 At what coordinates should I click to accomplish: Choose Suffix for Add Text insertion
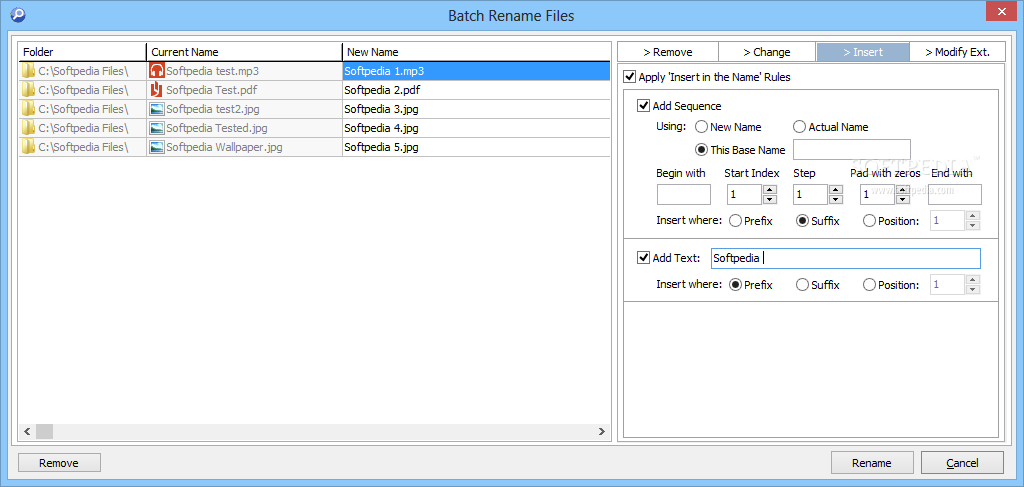click(x=803, y=285)
